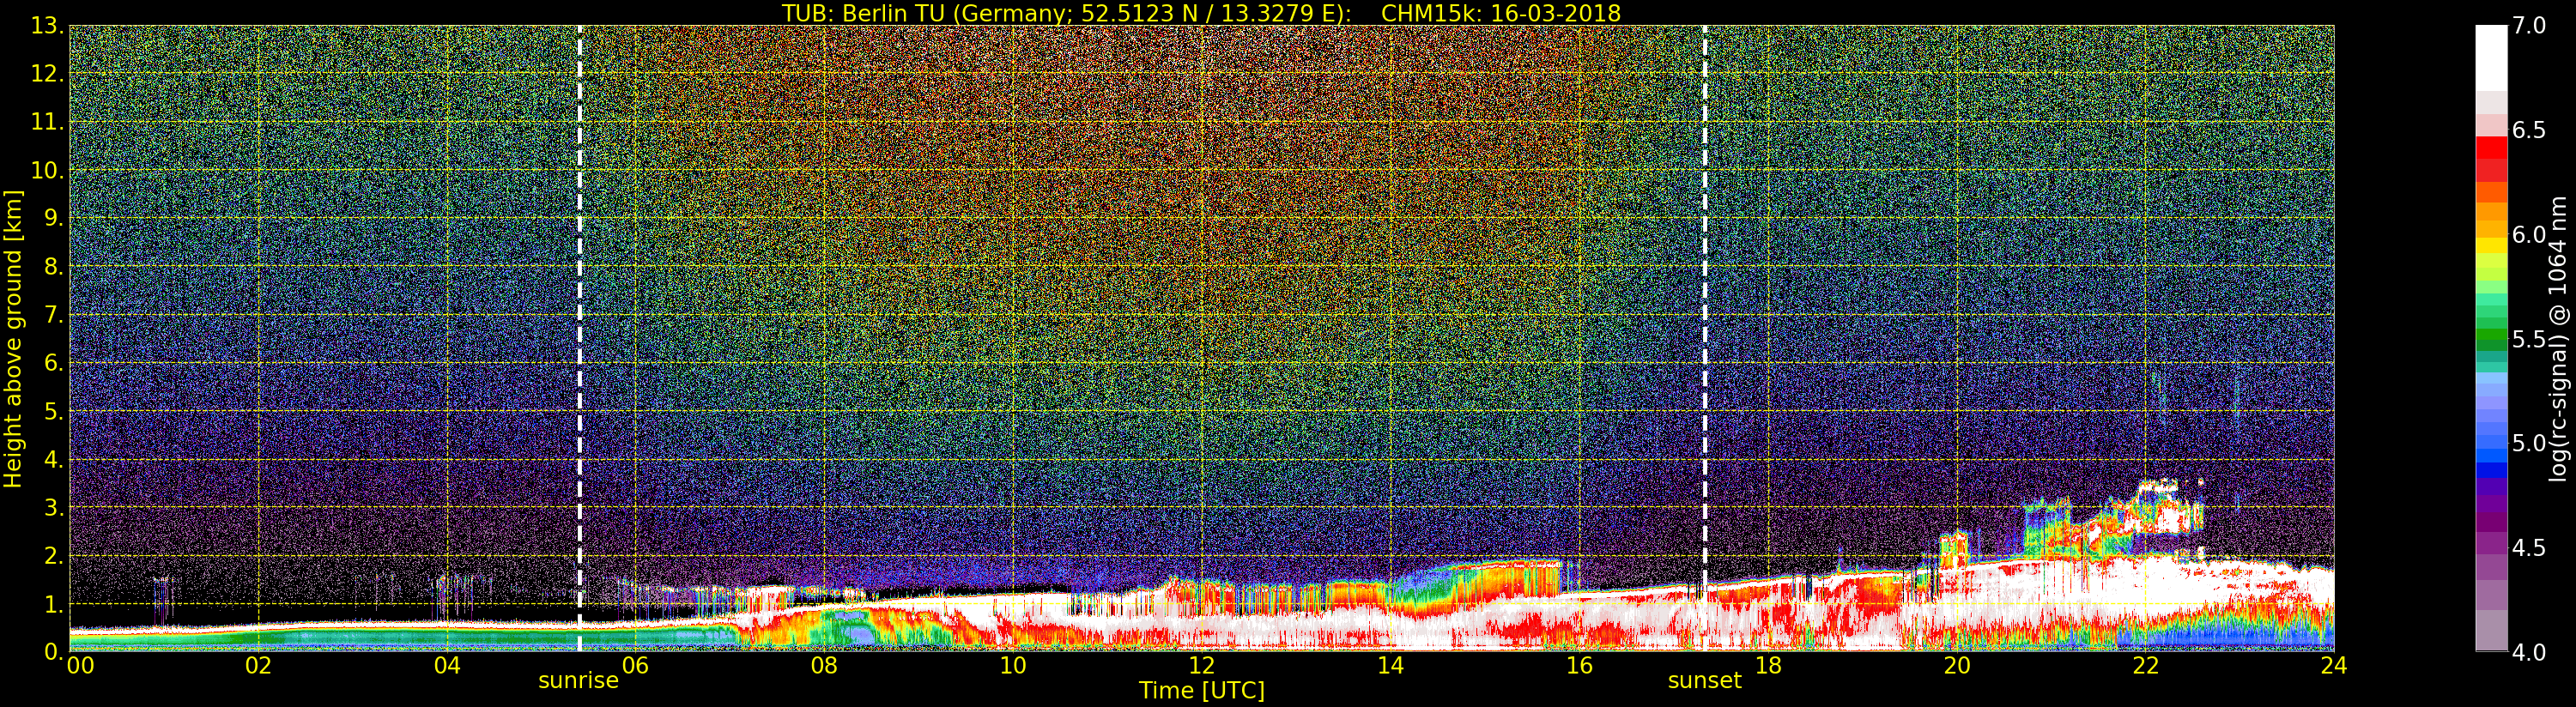The height and width of the screenshot is (707, 2576).
Task: Click the '2.' height tick label
Action: click(54, 556)
